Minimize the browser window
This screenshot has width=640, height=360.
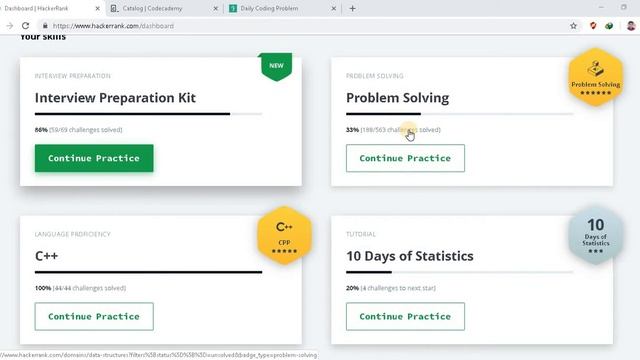coord(601,7)
